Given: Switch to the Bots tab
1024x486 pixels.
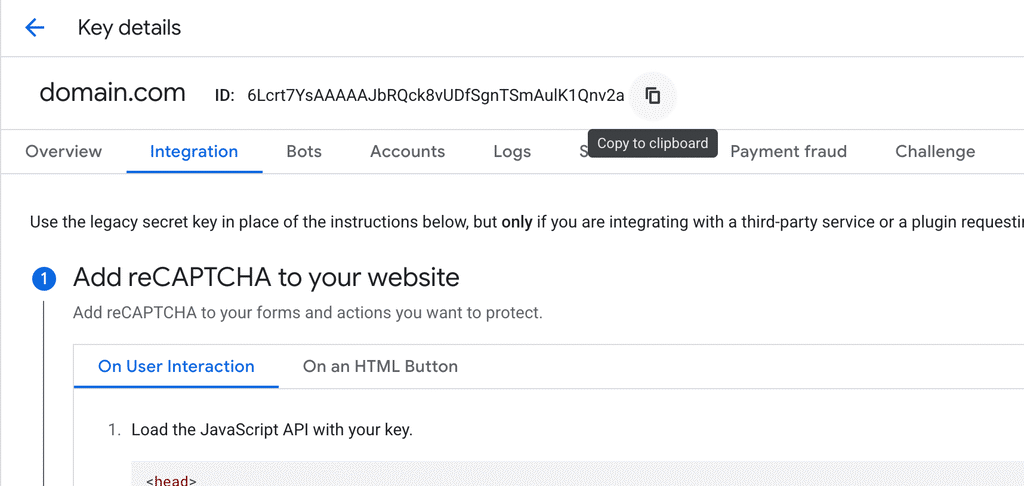Looking at the screenshot, I should (304, 152).
